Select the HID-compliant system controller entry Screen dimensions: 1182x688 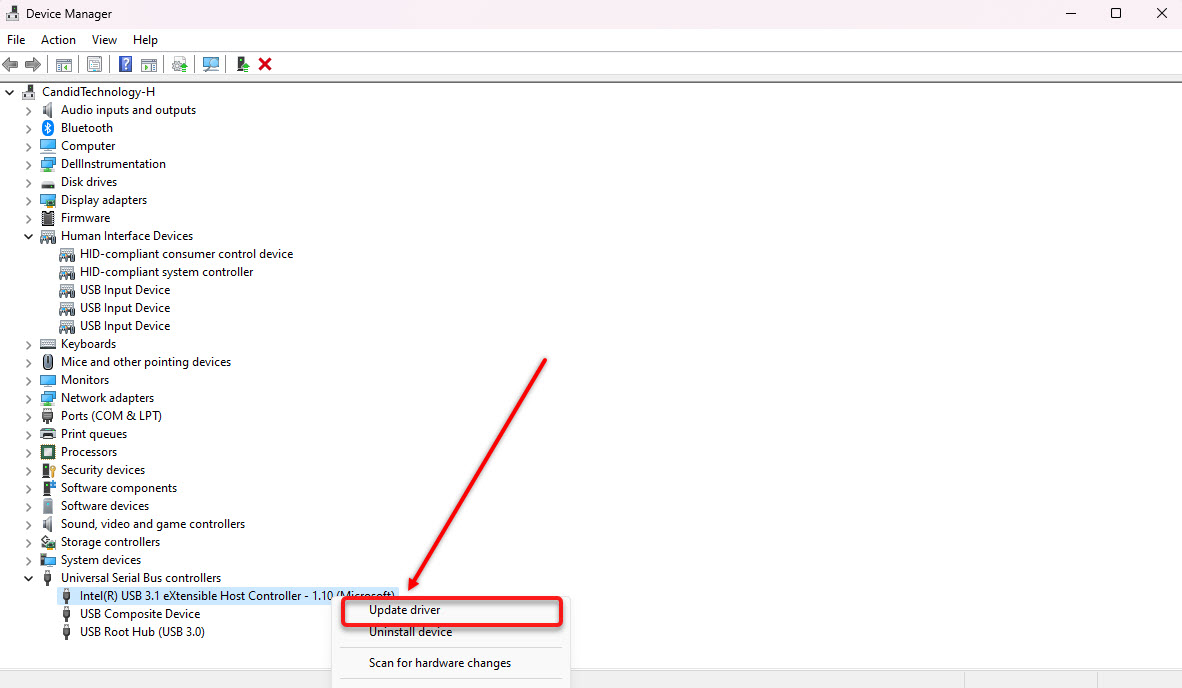[164, 271]
